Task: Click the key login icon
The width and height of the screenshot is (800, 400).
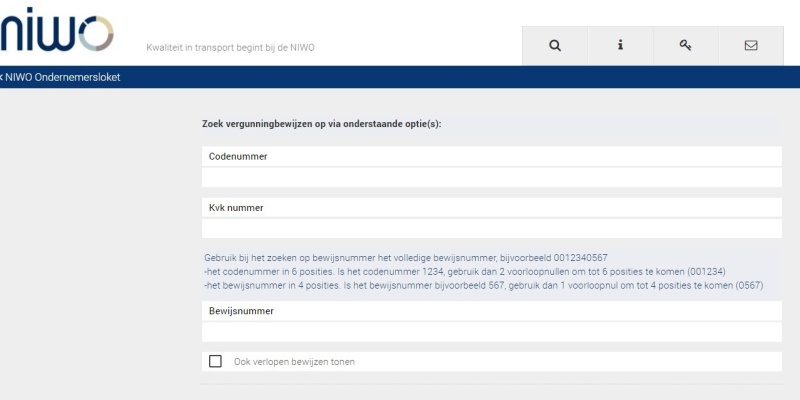Action: (685, 45)
